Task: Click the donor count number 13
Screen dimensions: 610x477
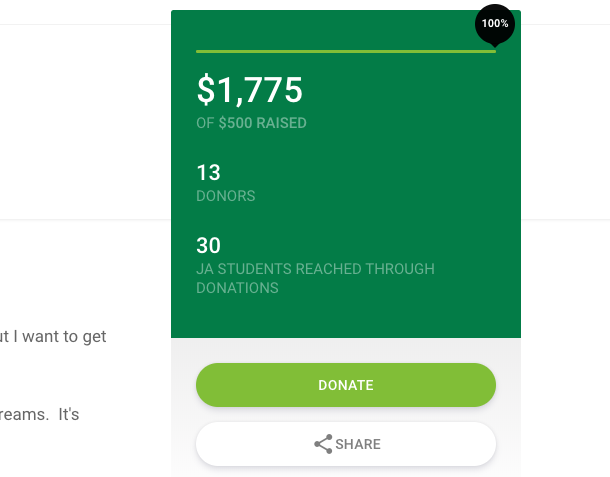Action: (209, 172)
